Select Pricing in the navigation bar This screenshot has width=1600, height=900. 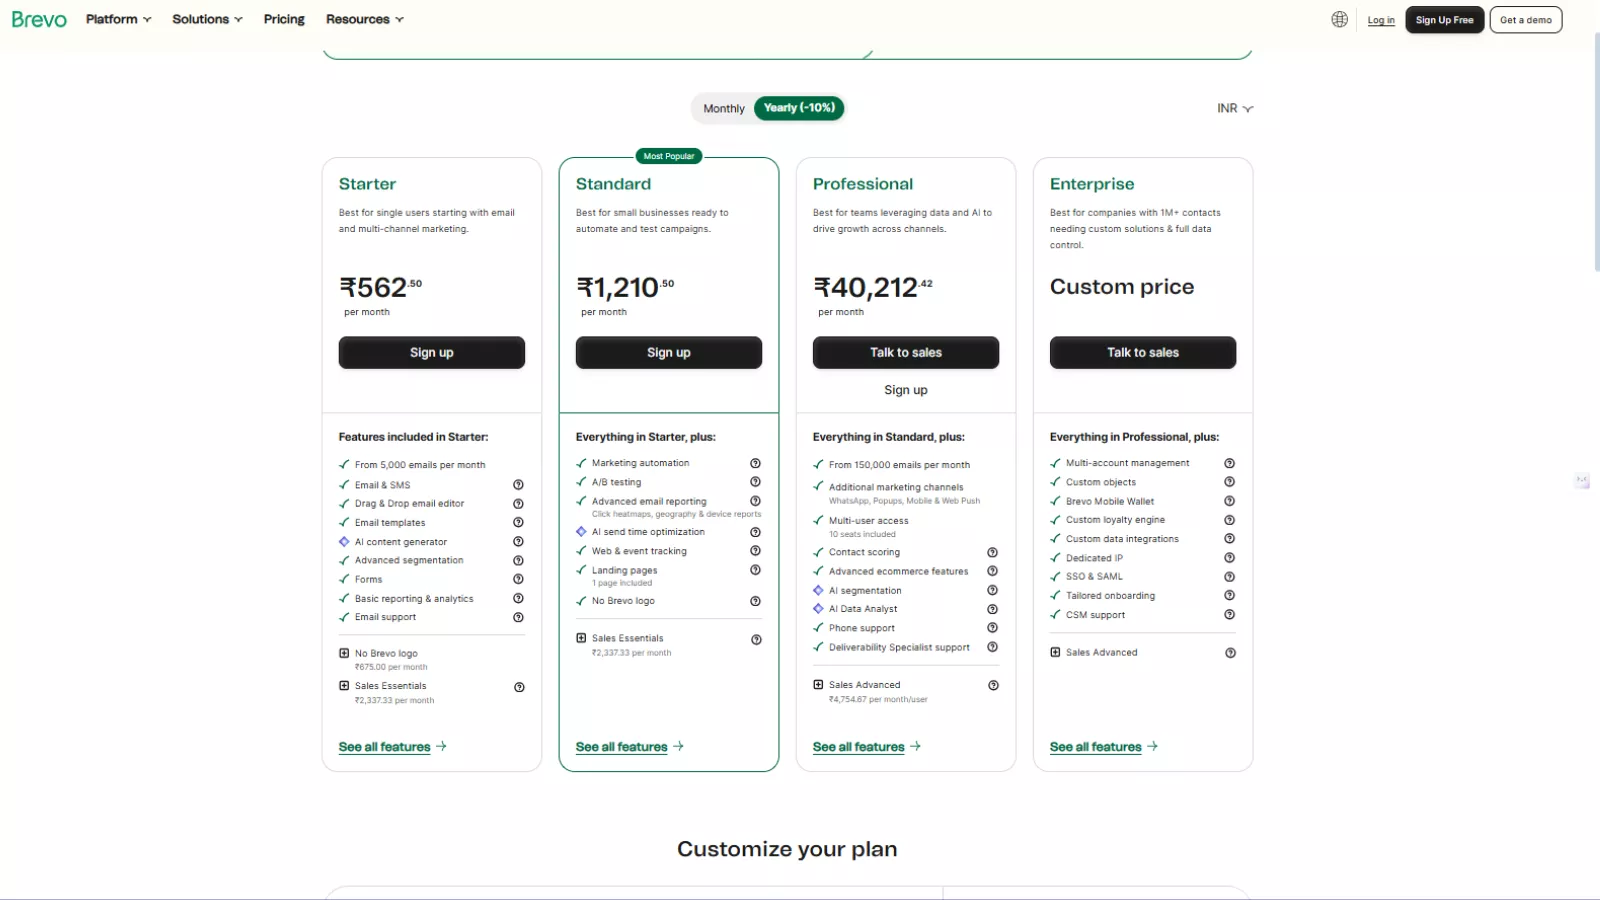pos(284,19)
